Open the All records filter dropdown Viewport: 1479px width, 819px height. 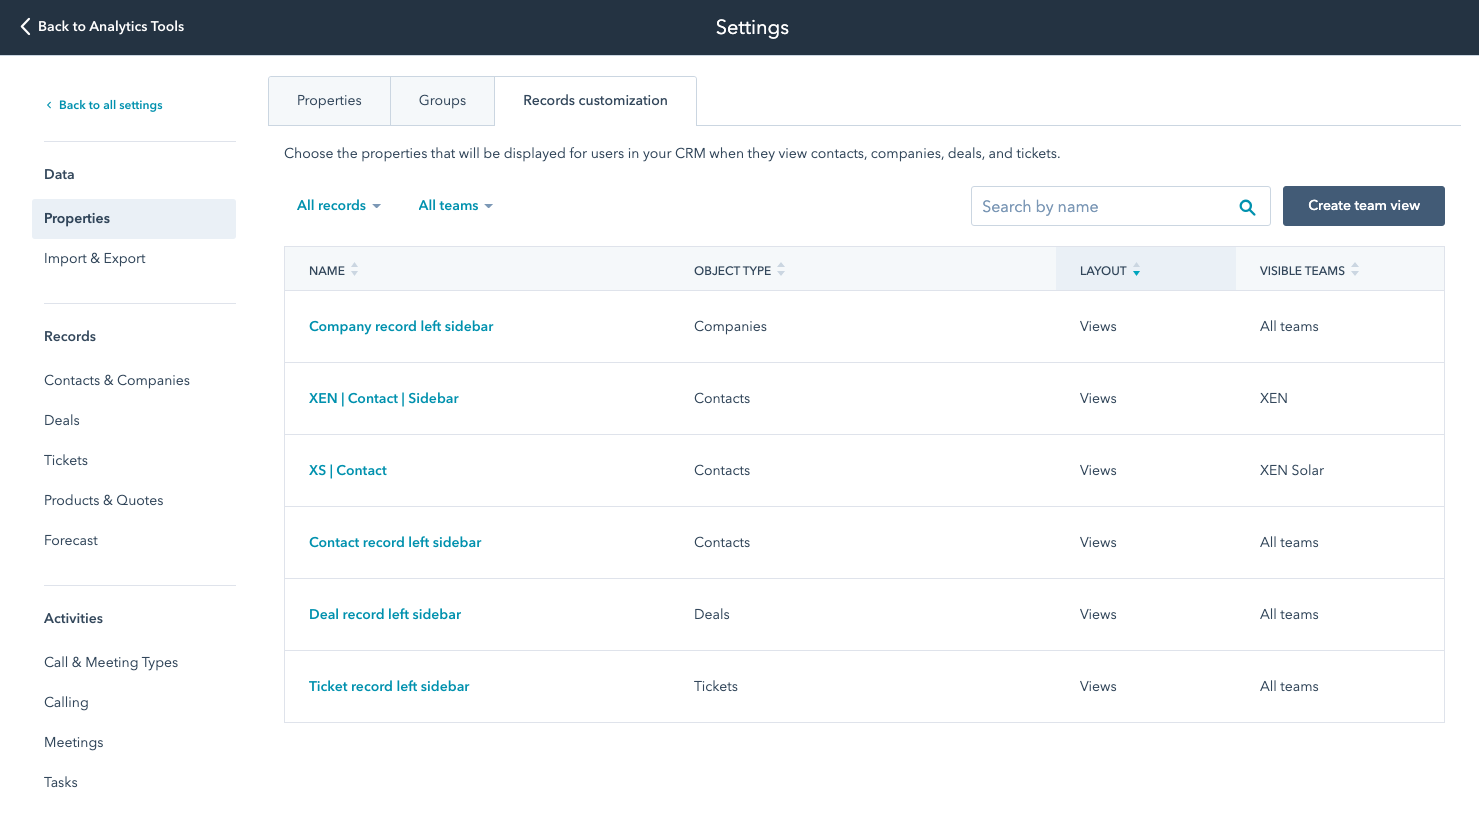tap(338, 206)
